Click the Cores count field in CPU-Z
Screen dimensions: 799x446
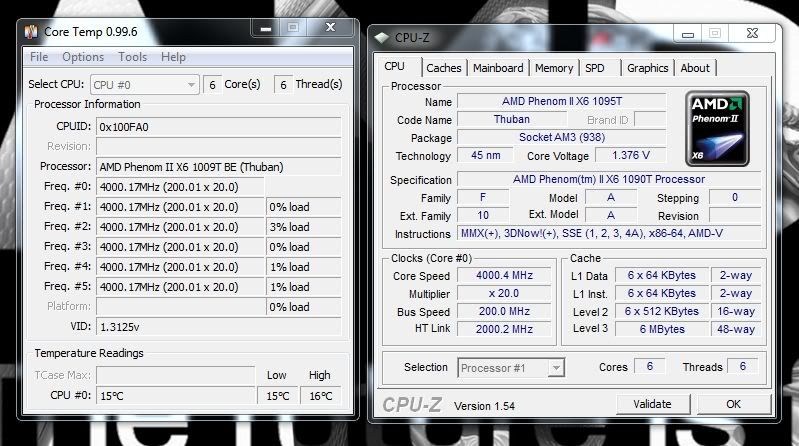click(649, 366)
